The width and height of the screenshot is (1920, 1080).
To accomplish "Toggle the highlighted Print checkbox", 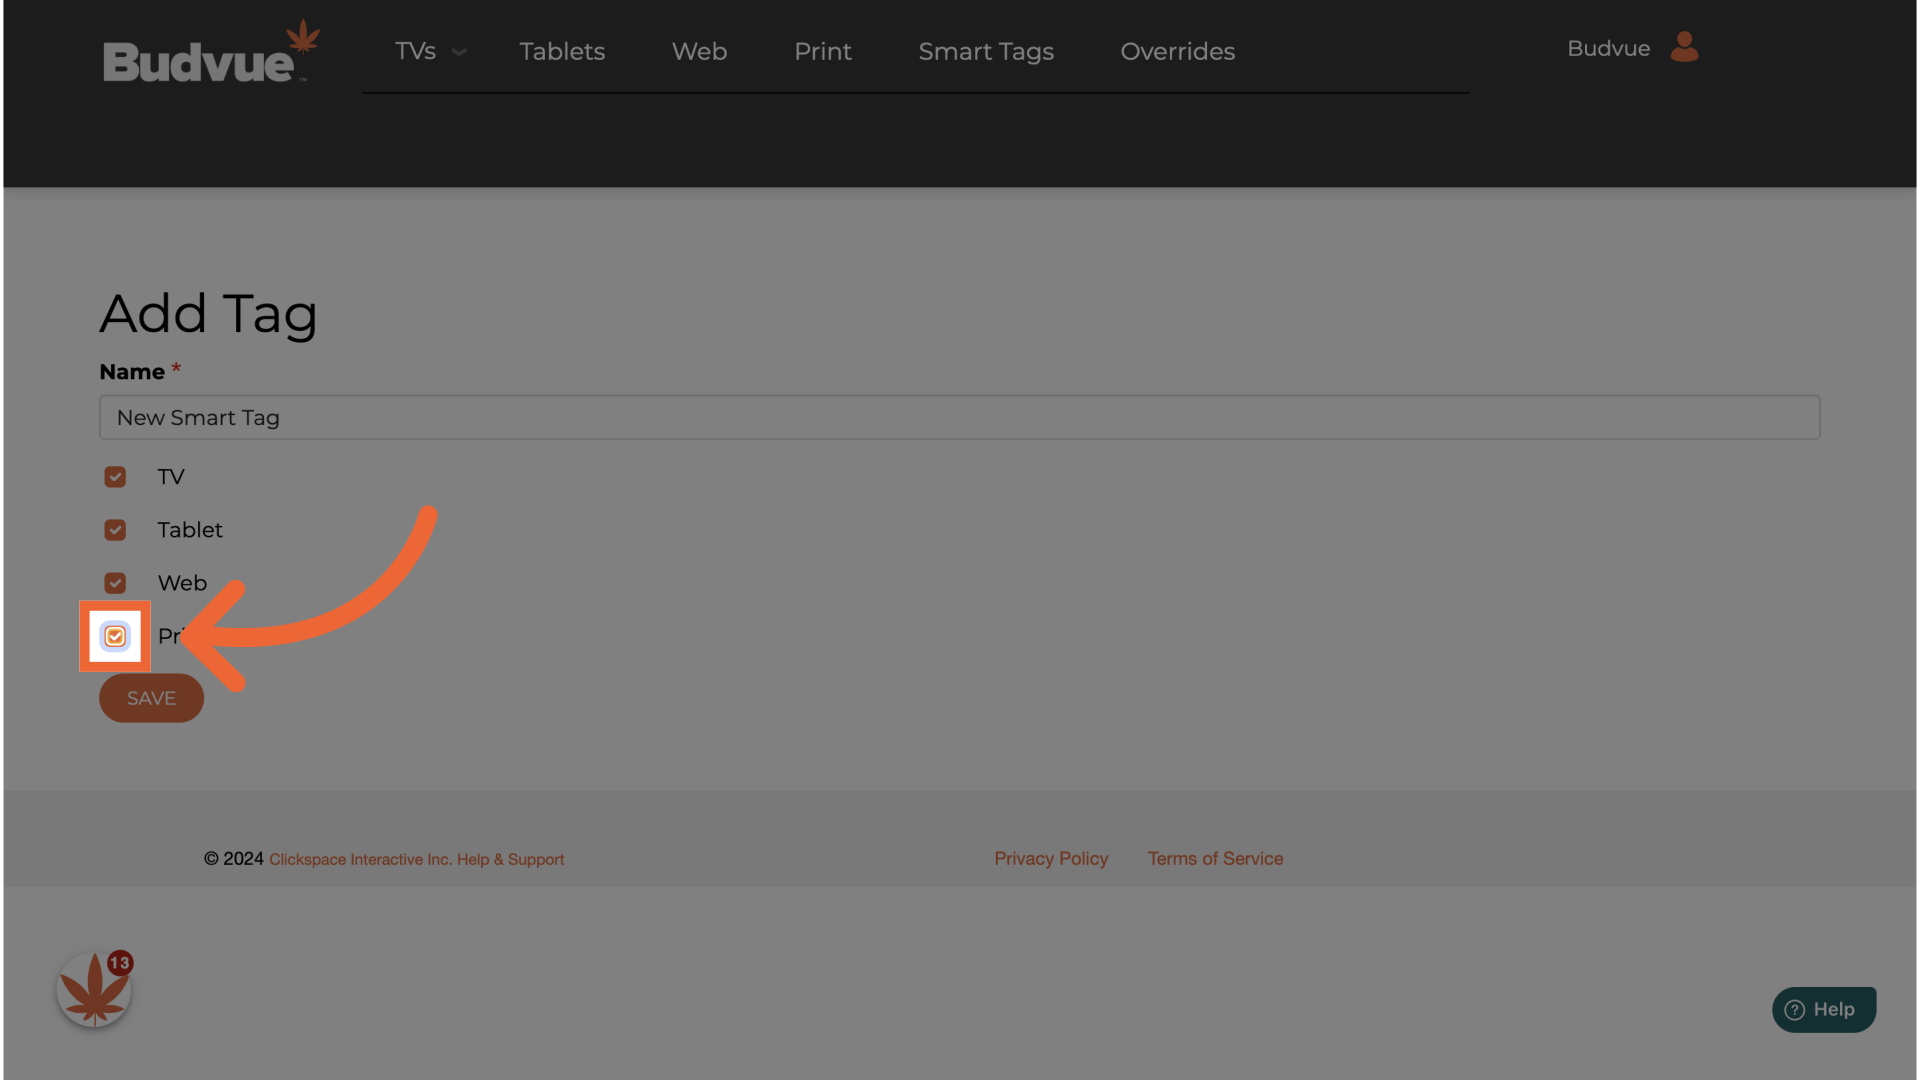I will pos(115,636).
